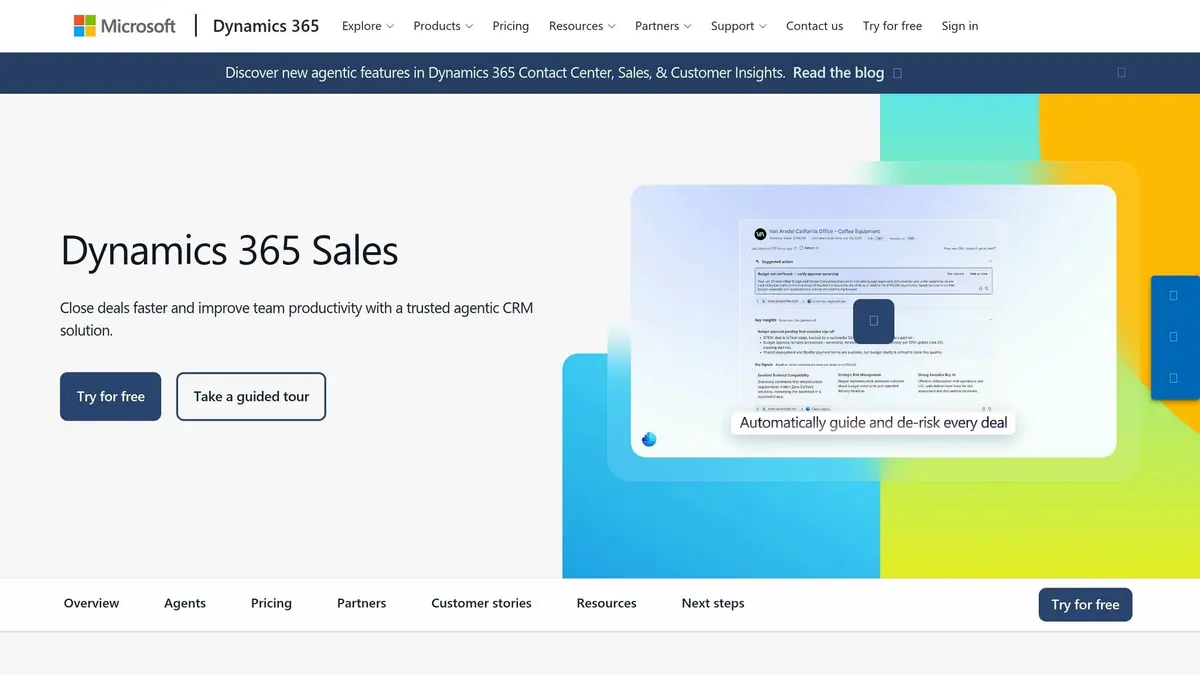This screenshot has width=1200, height=675.
Task: Click Sign in in the header
Action: coord(960,26)
